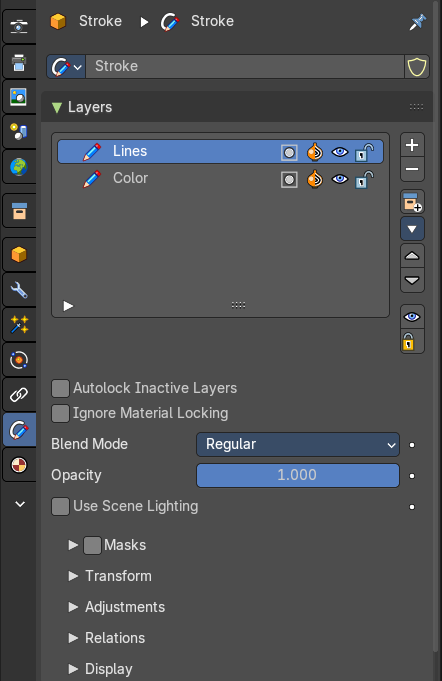This screenshot has height=681, width=442.
Task: Open the Object properties tab
Action: coord(19,255)
